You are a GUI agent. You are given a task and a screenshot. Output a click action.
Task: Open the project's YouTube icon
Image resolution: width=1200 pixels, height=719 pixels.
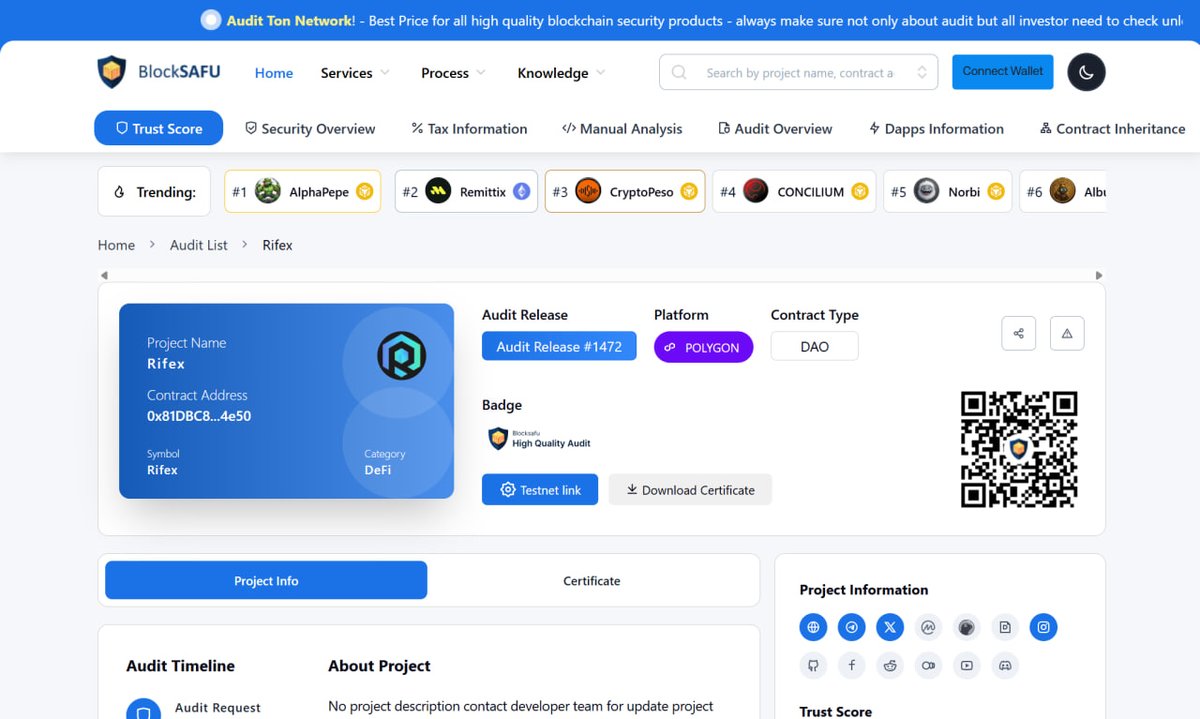click(x=966, y=664)
